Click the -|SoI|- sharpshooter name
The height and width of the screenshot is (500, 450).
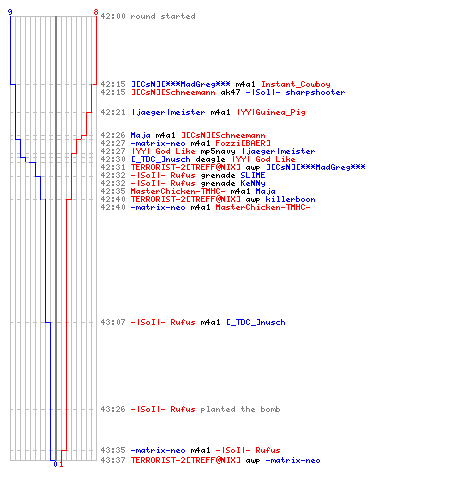[x=295, y=92]
